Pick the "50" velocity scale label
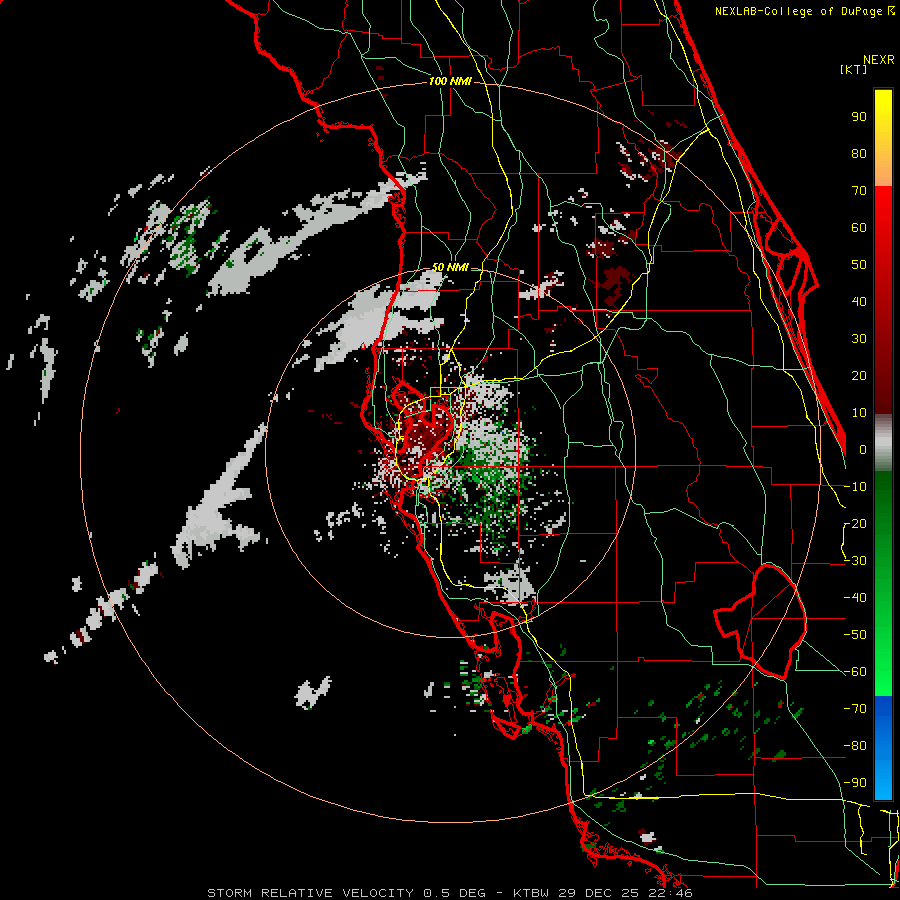The width and height of the screenshot is (900, 900). coord(859,265)
